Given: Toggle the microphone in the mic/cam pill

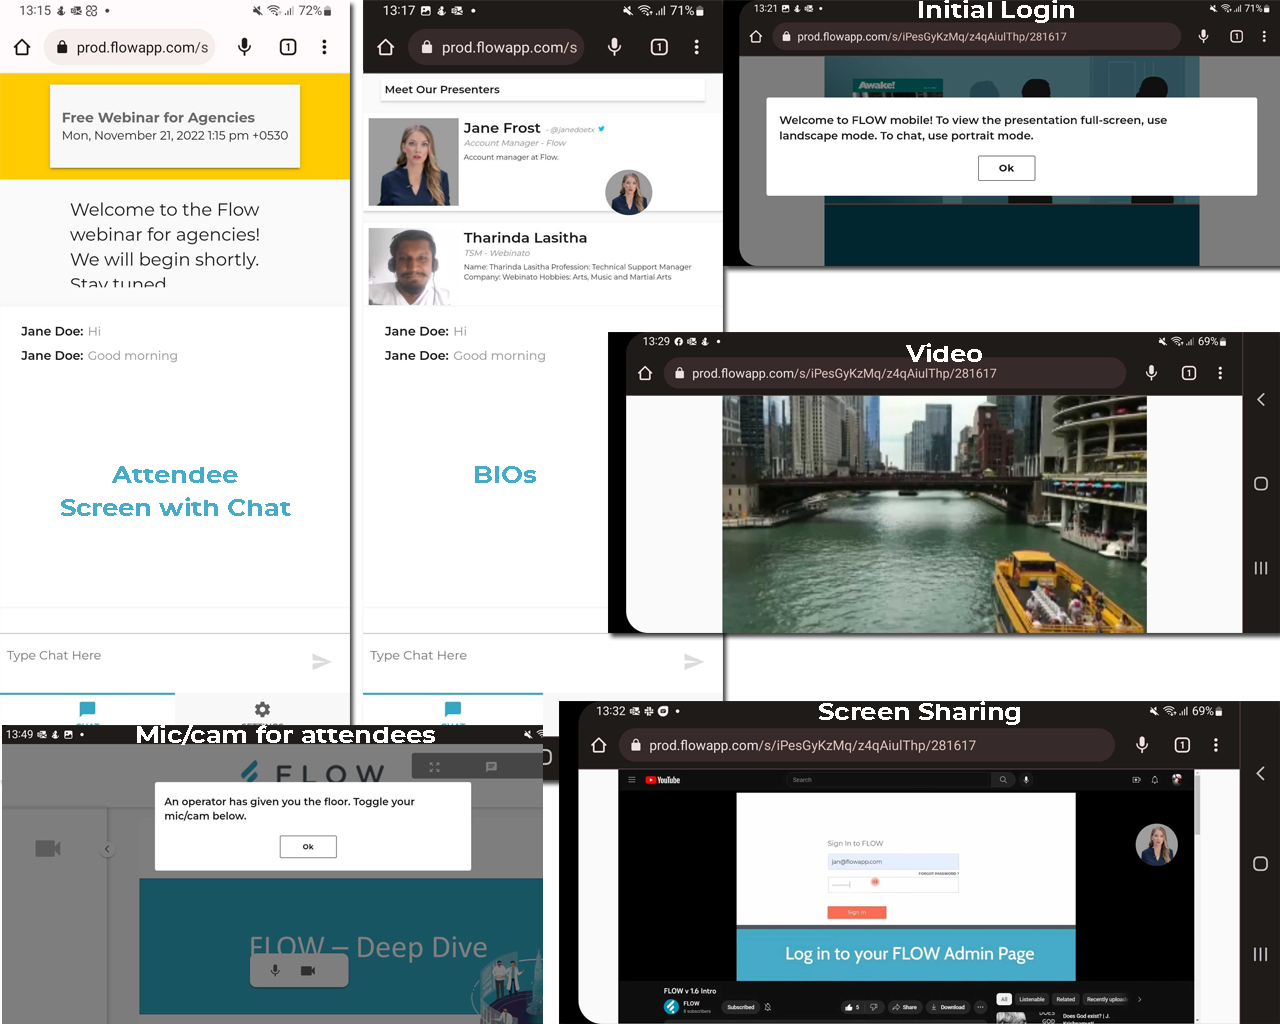Looking at the screenshot, I should pos(275,969).
